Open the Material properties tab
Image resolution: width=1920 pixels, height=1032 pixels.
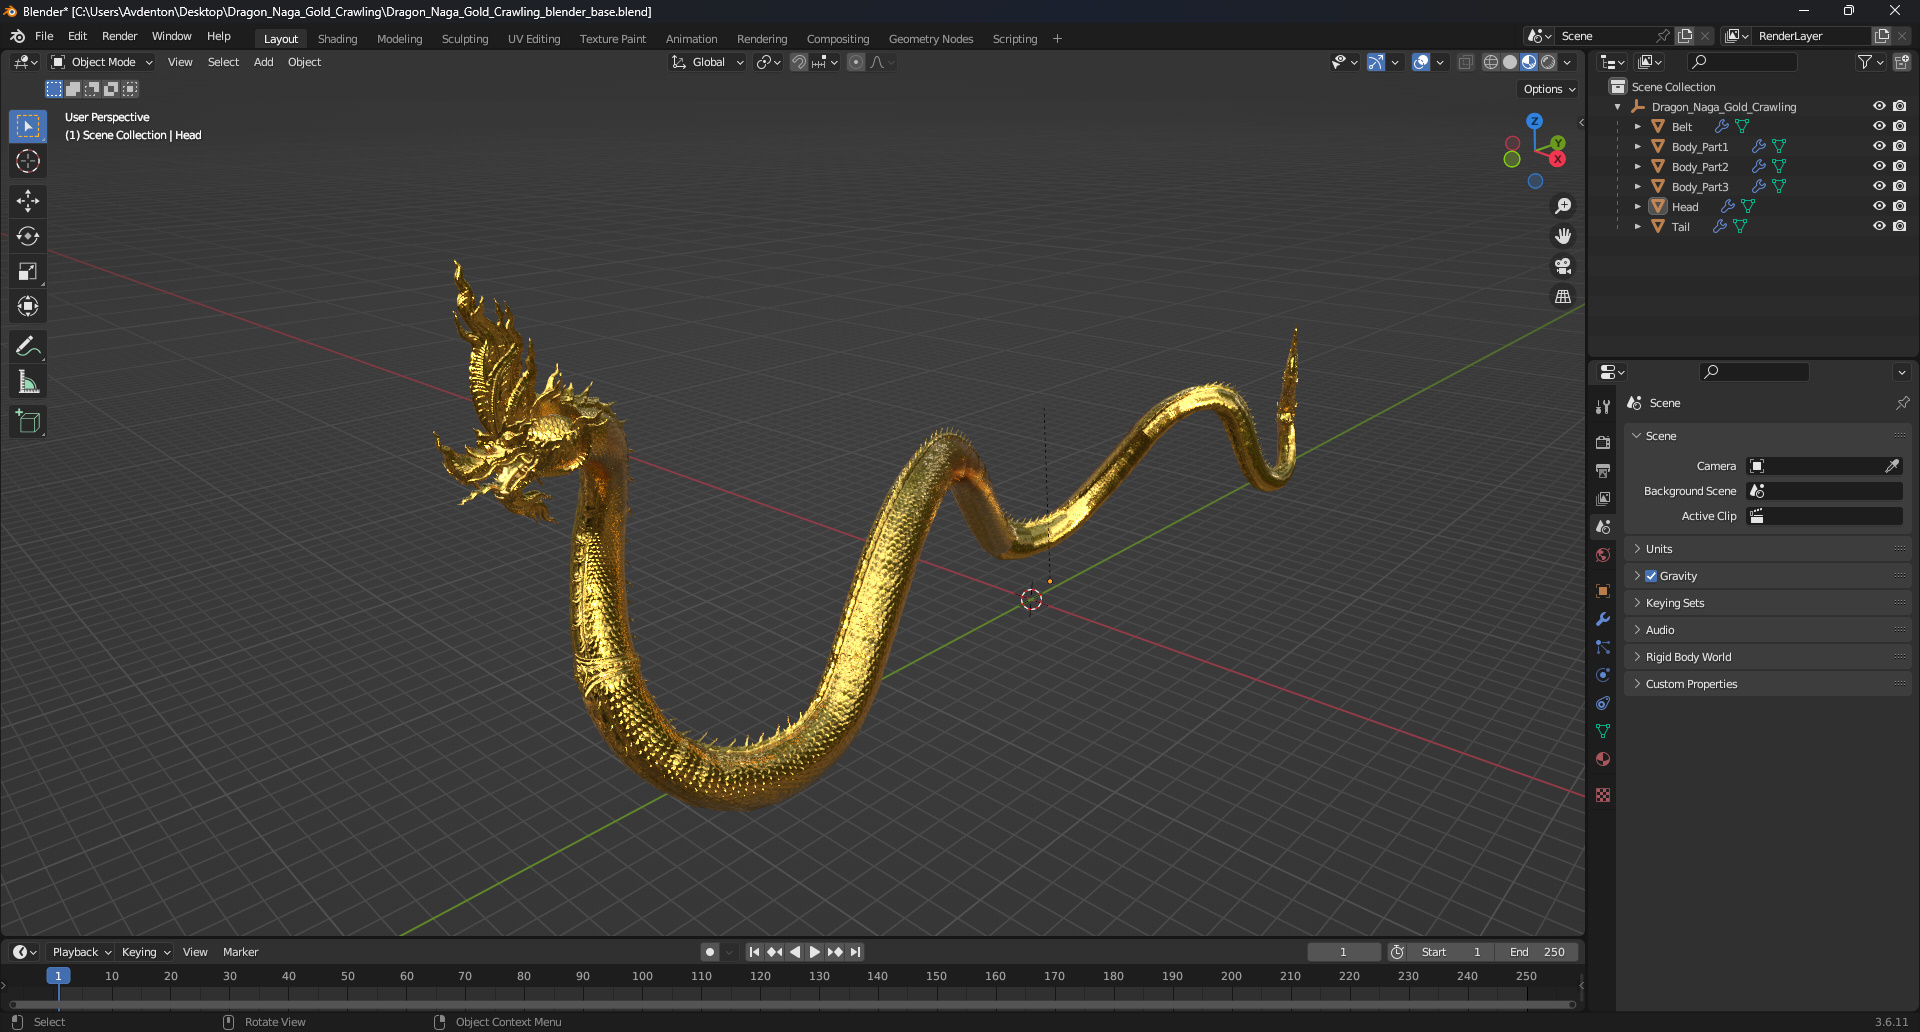[x=1603, y=759]
